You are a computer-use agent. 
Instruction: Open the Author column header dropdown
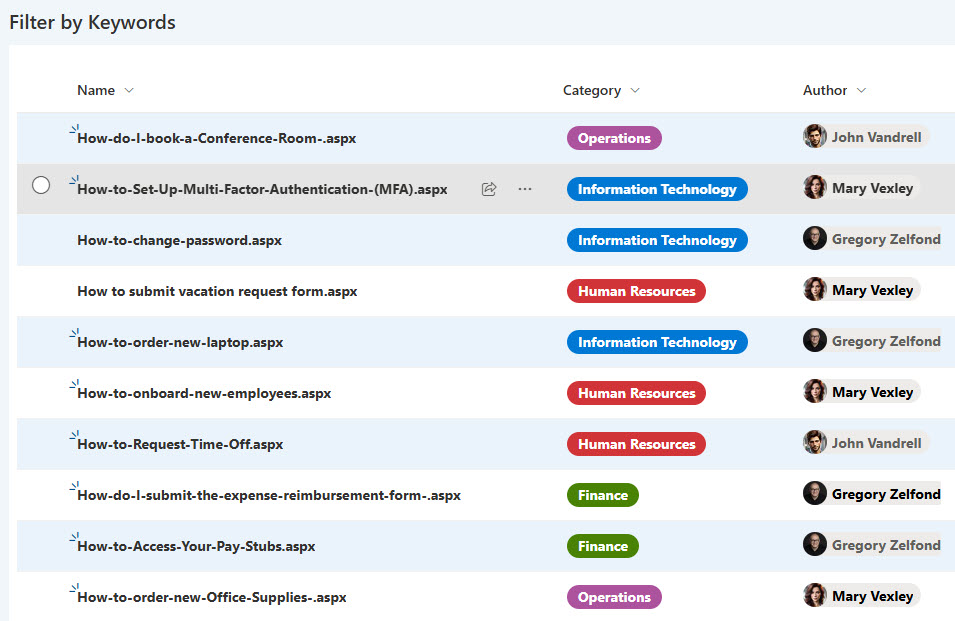861,91
